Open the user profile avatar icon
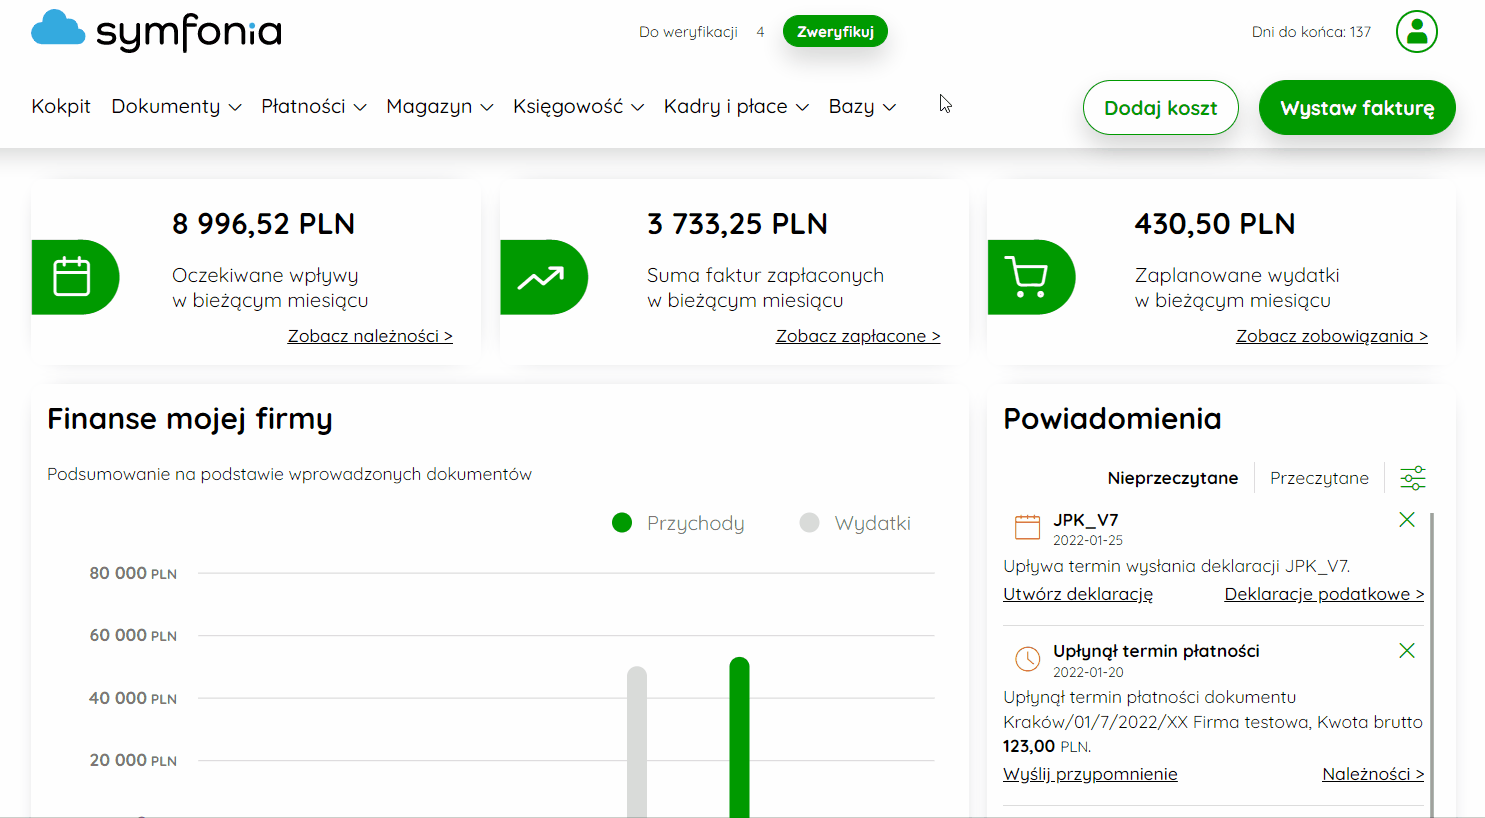 point(1417,32)
